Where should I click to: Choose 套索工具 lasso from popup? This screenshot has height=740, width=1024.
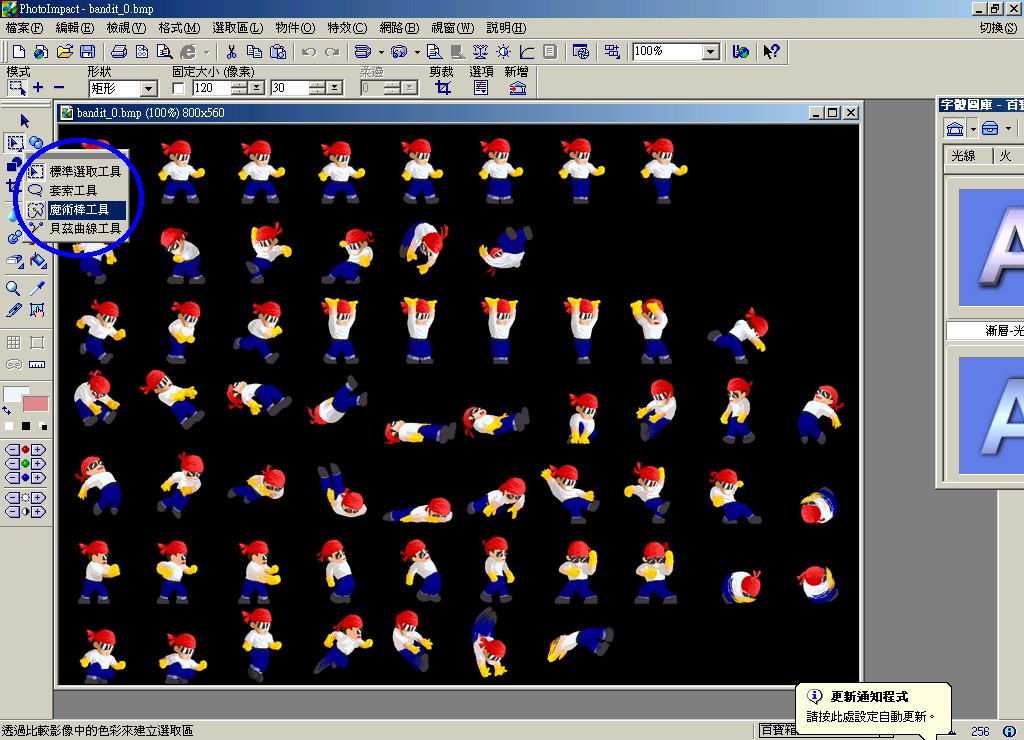75,190
